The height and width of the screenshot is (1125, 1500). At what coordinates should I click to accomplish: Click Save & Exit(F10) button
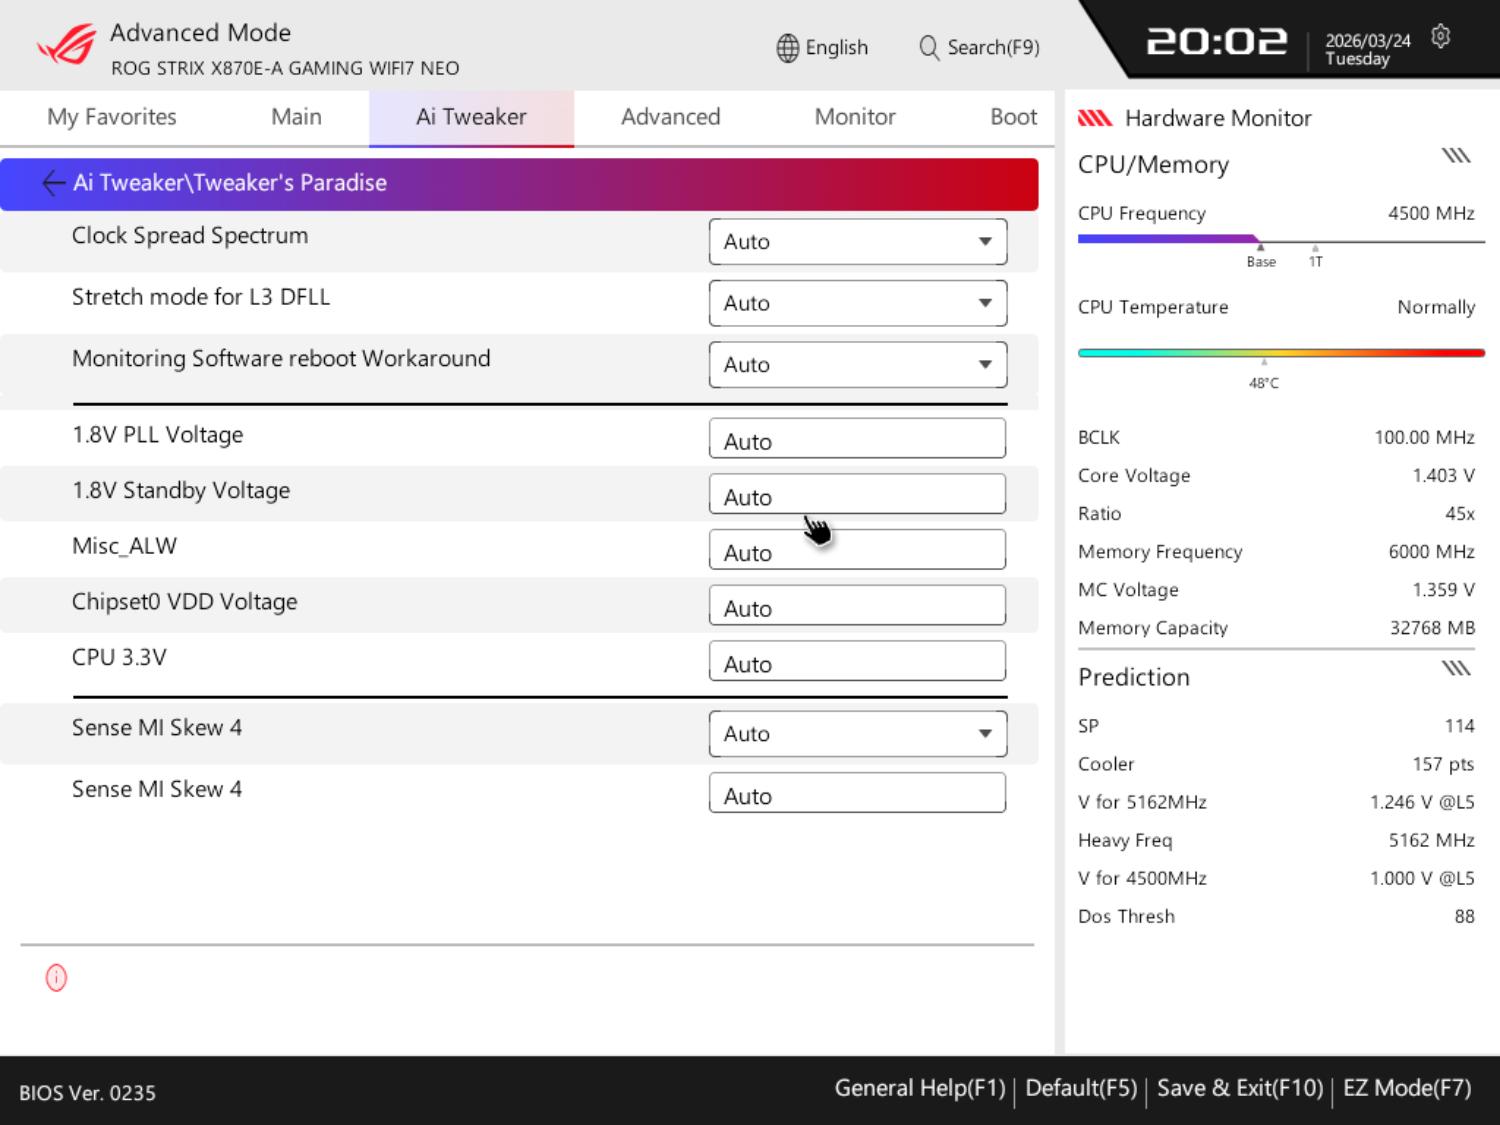click(1239, 1089)
